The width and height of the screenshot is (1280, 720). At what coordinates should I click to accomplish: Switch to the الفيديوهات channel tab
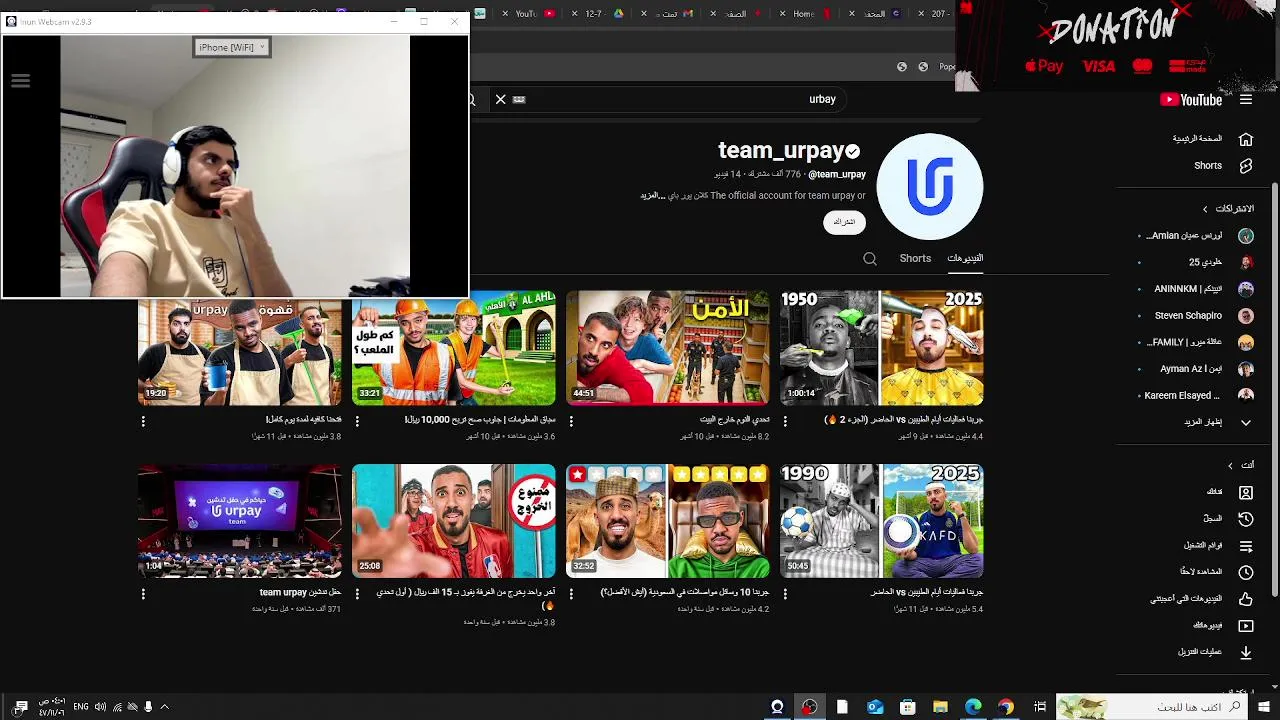tap(965, 258)
